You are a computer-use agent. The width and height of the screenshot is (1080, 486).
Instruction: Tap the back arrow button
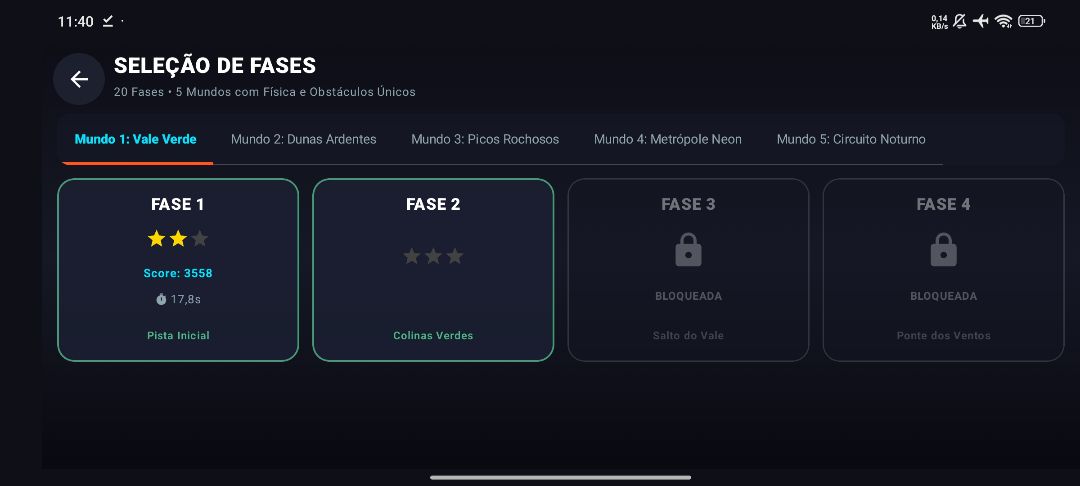(x=79, y=79)
